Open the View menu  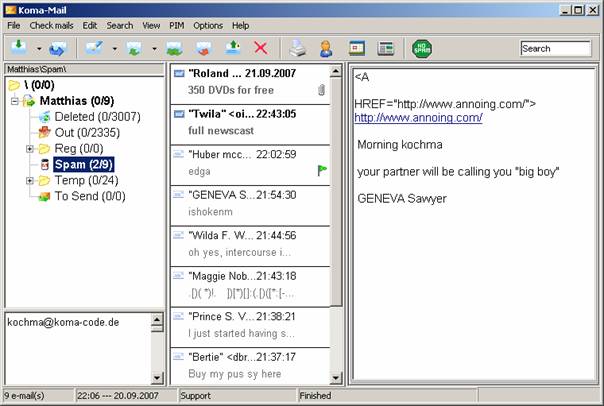(x=151, y=25)
